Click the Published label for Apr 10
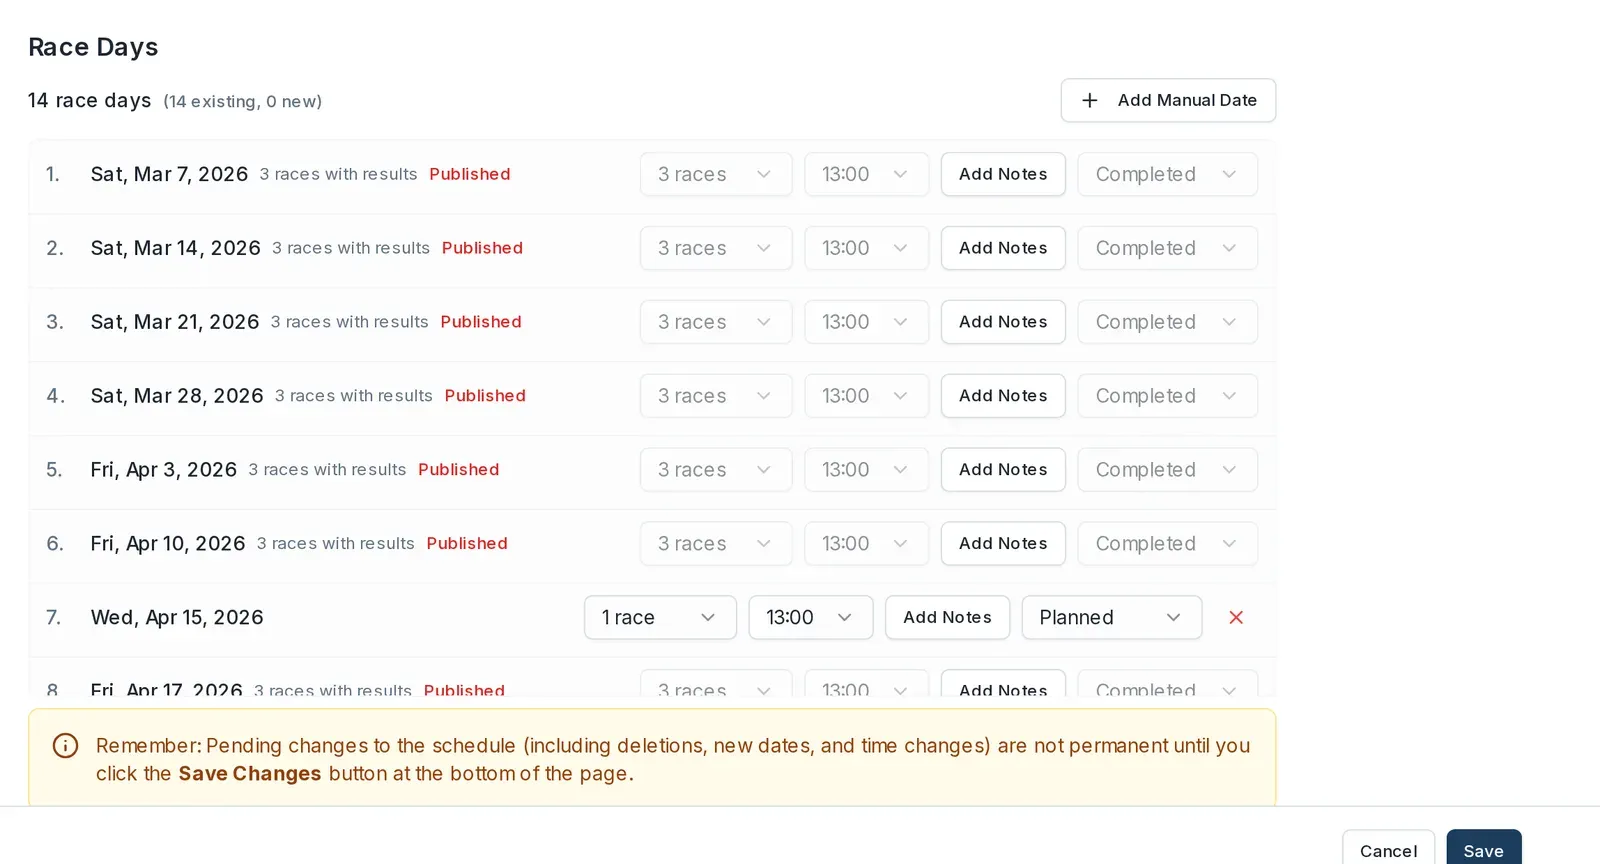 [467, 544]
